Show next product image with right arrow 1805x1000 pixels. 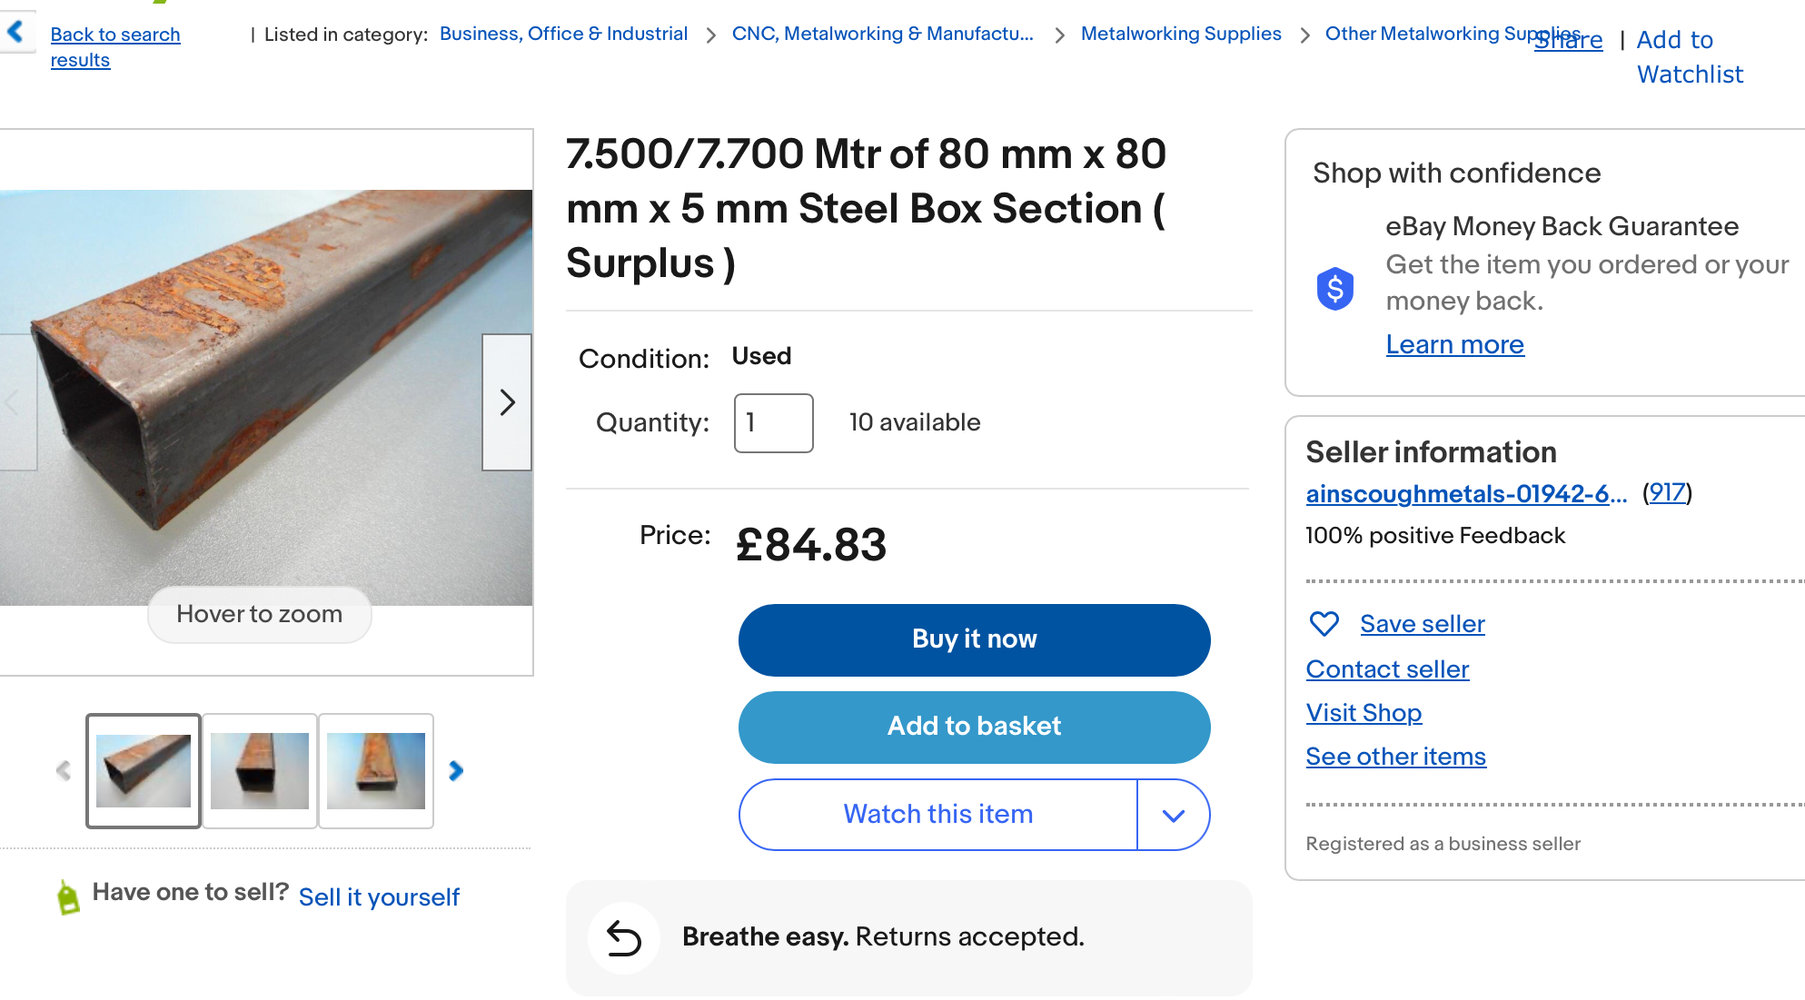pyautogui.click(x=507, y=402)
